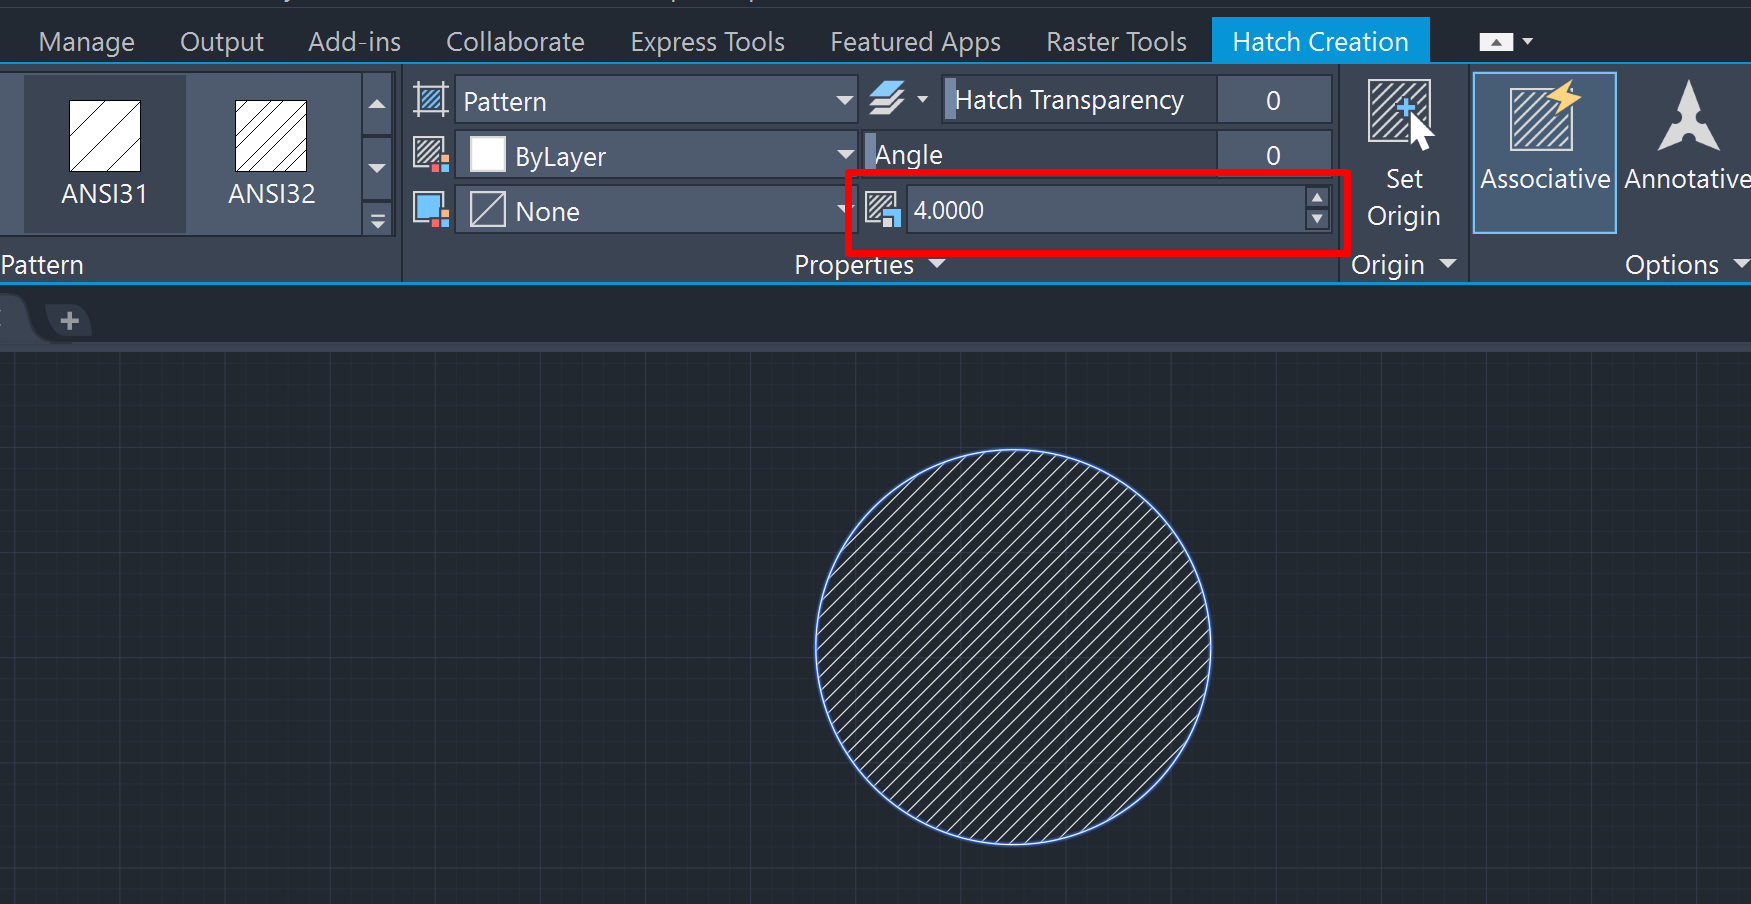Image resolution: width=1751 pixels, height=904 pixels.
Task: Expand the Properties panel flyout
Action: coord(937,264)
